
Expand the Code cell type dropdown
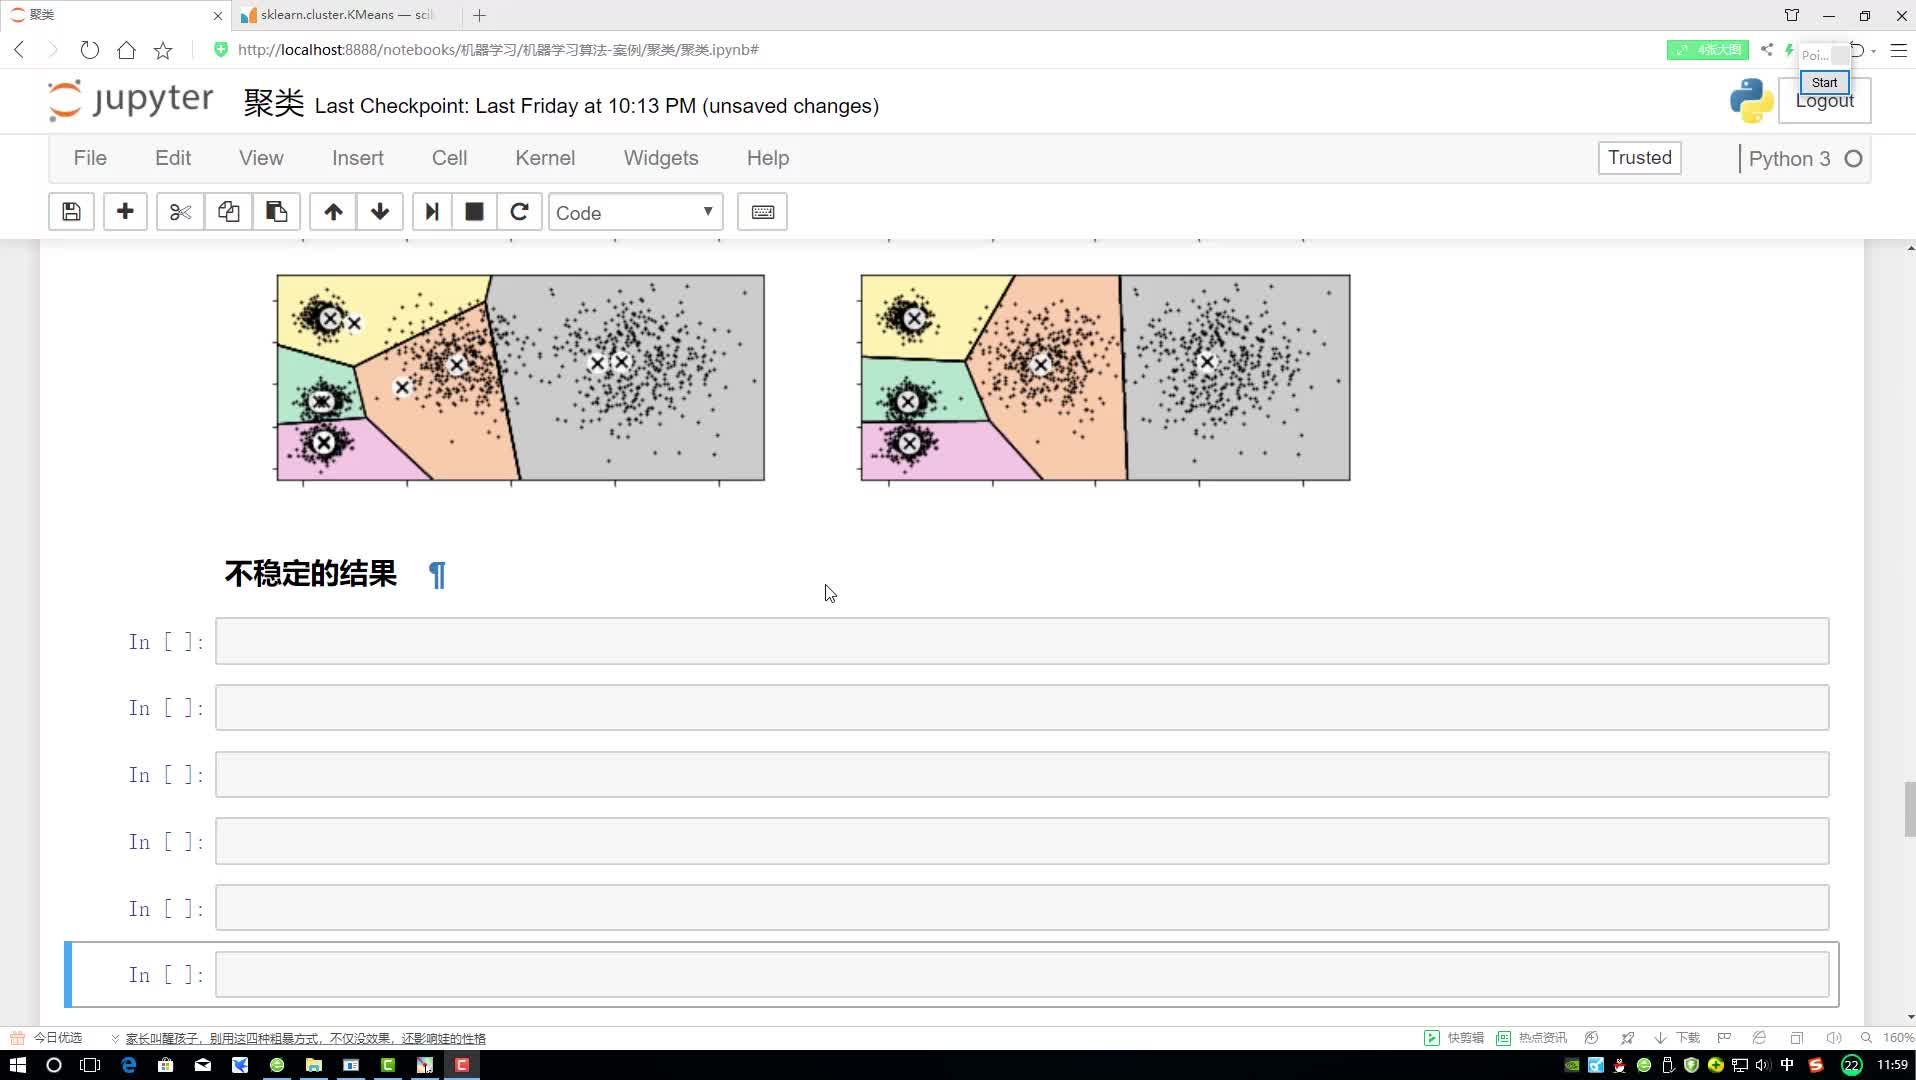point(636,212)
